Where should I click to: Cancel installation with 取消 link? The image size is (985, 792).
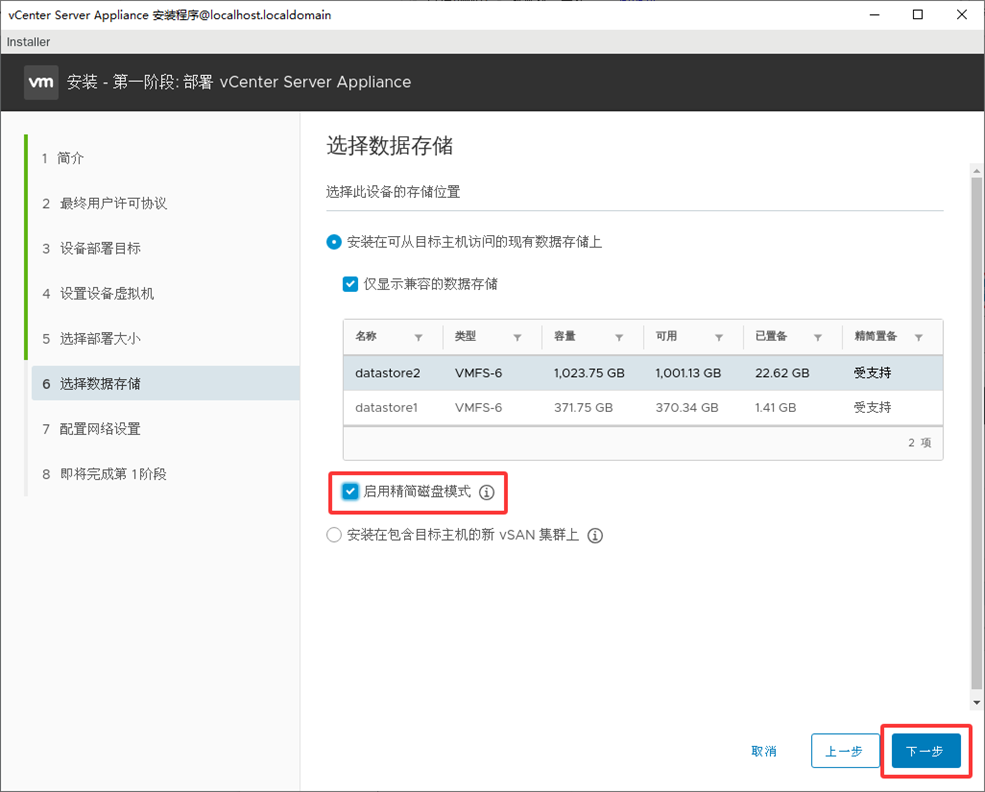tap(764, 751)
